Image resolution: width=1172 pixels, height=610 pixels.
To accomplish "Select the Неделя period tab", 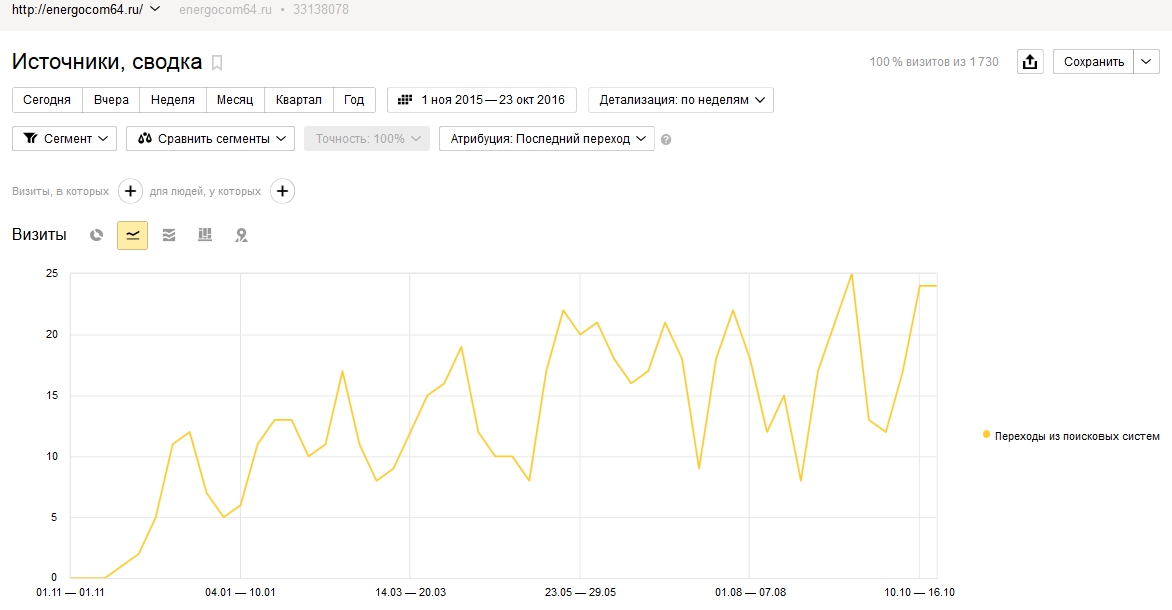I will [173, 100].
